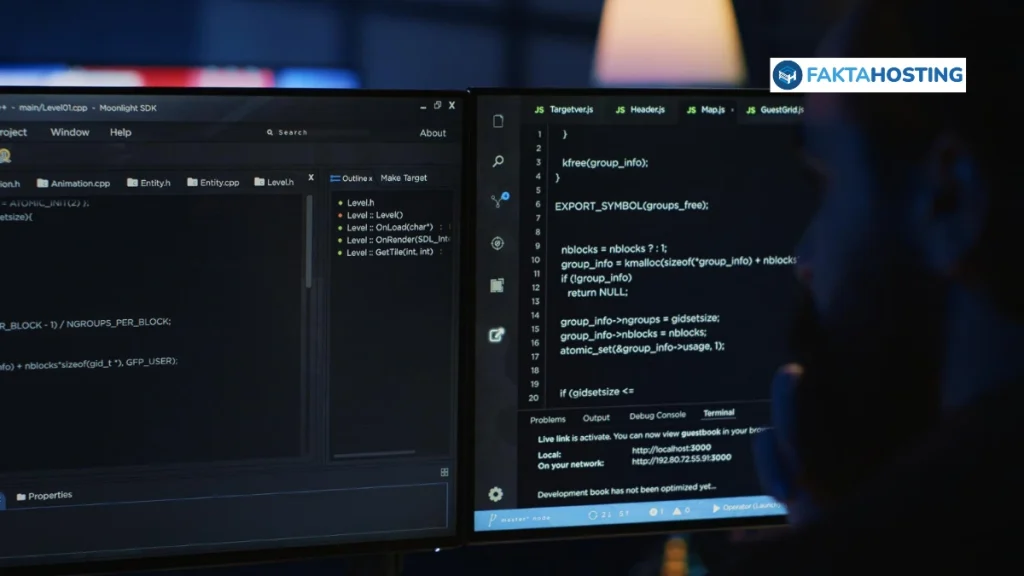Click the share/export icon in sidebar

point(496,335)
